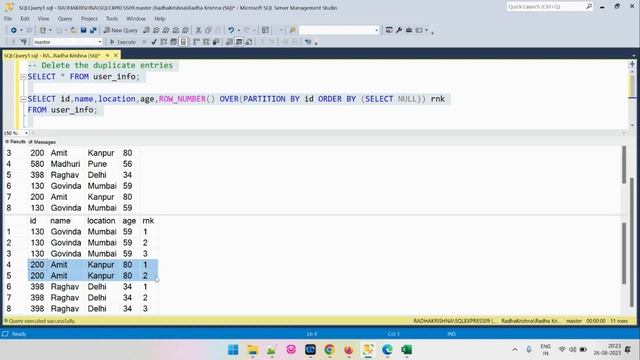Click in the Quick Launch search field
This screenshot has width=640, height=360.
tap(546, 7)
